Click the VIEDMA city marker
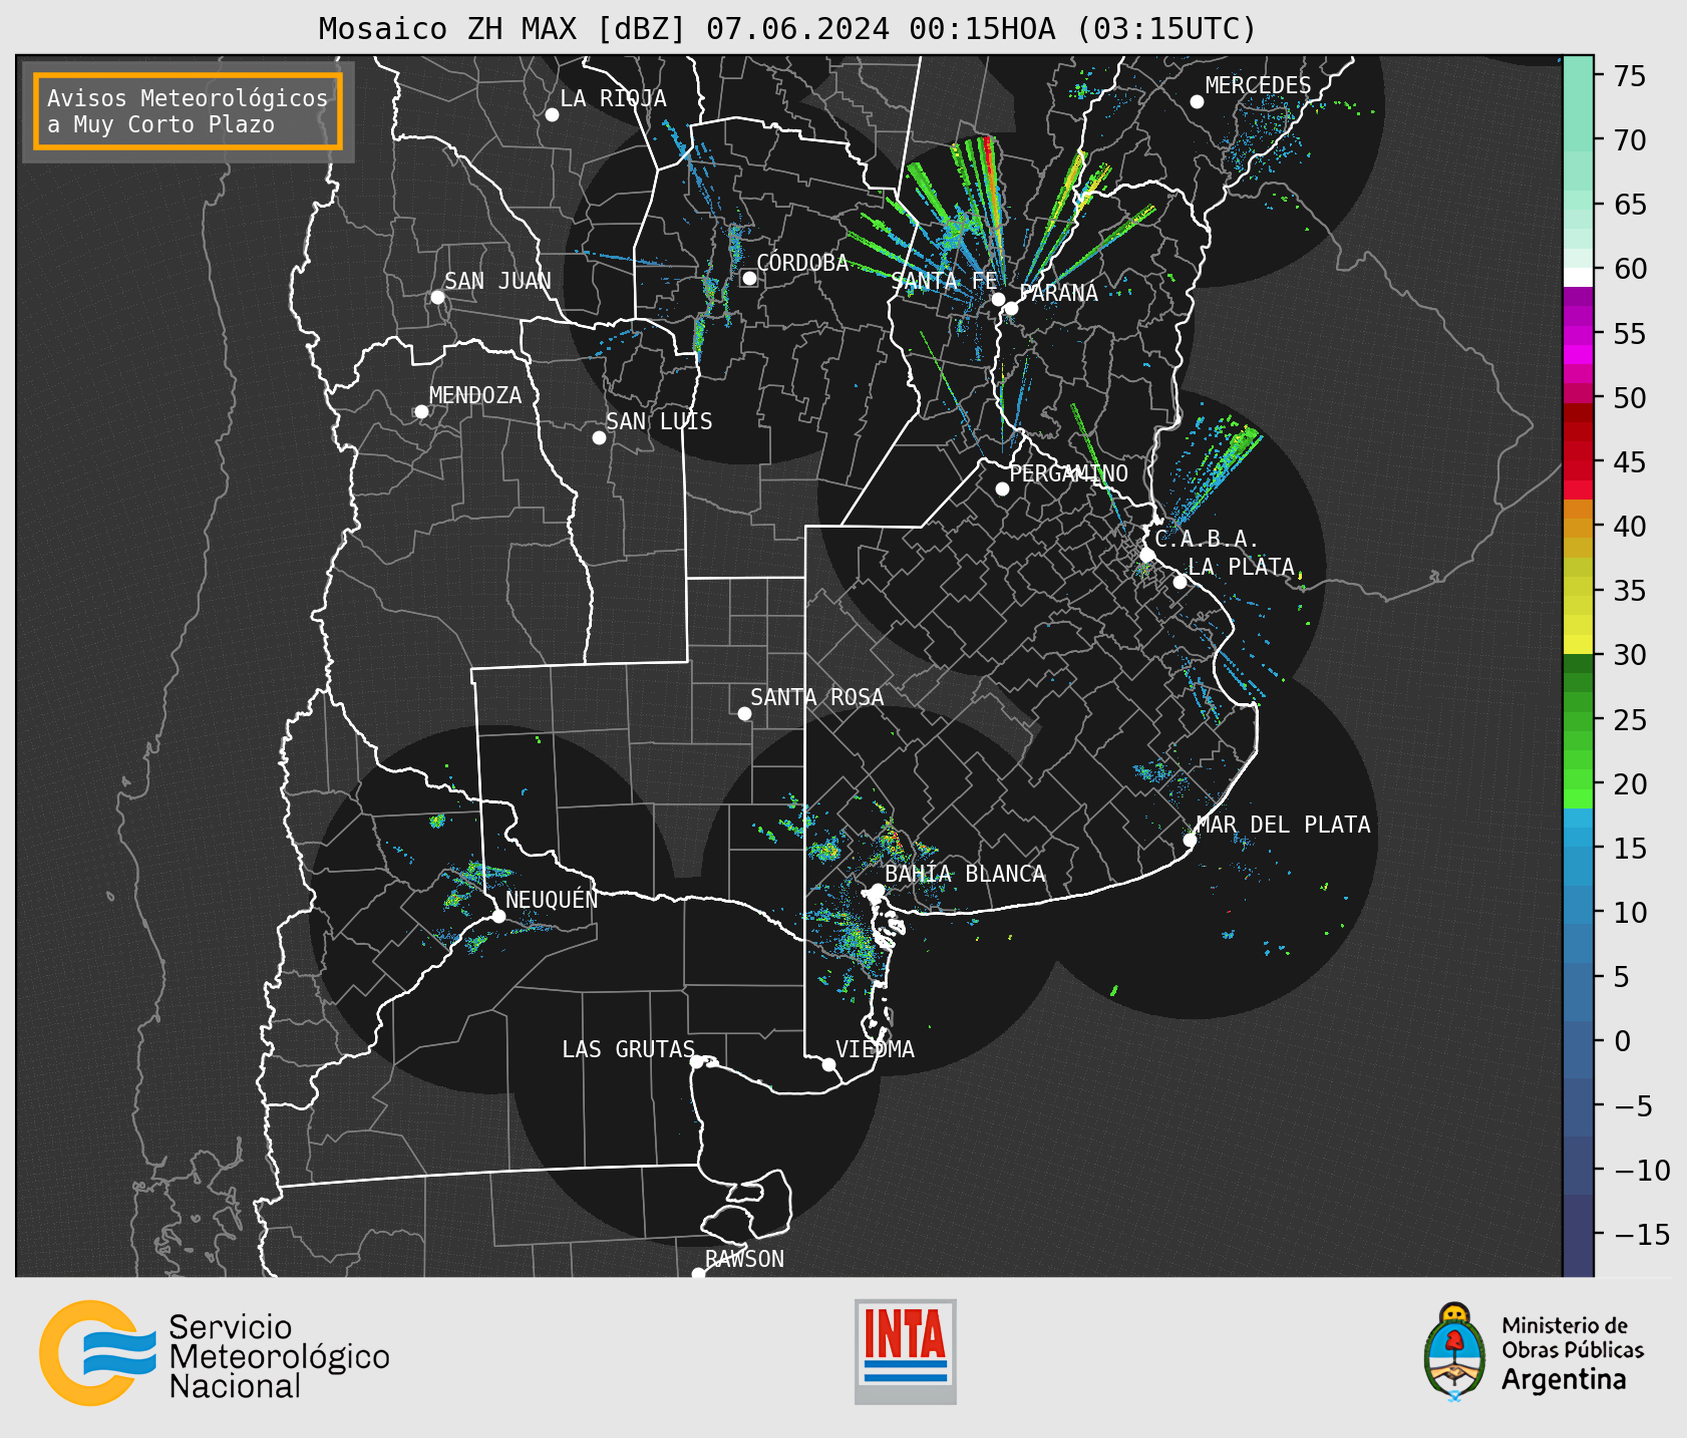The width and height of the screenshot is (1687, 1438). tap(829, 1065)
